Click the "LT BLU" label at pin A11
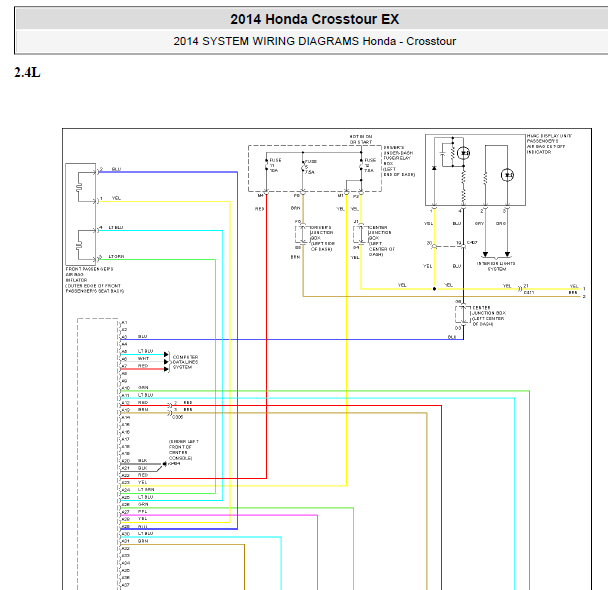 [145, 395]
